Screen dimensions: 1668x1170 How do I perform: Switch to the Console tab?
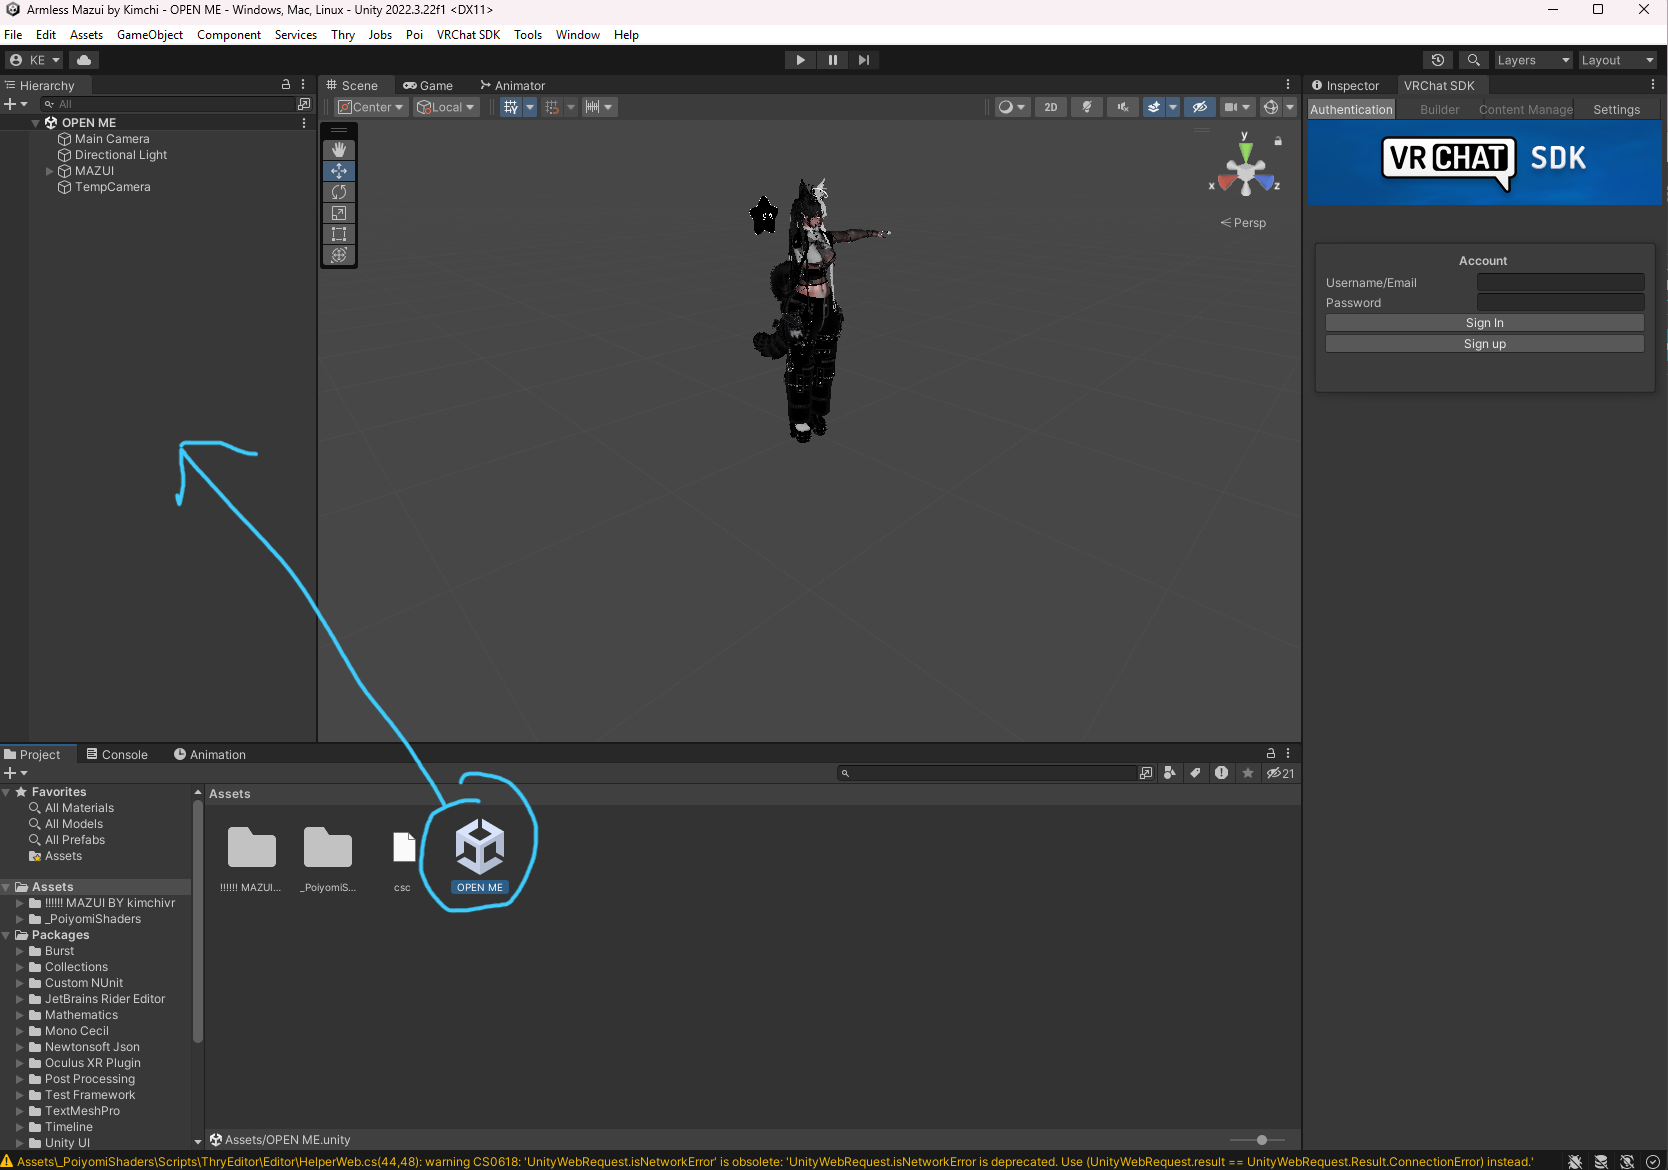pyautogui.click(x=117, y=755)
